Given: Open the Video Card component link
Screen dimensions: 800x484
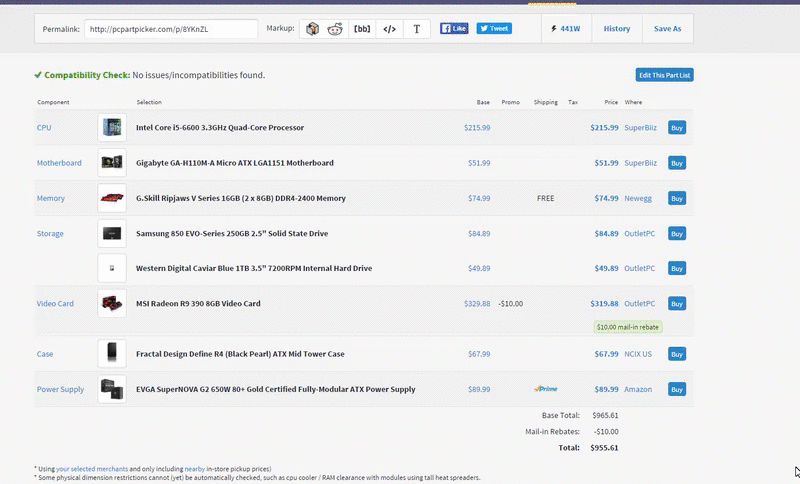Looking at the screenshot, I should point(55,303).
